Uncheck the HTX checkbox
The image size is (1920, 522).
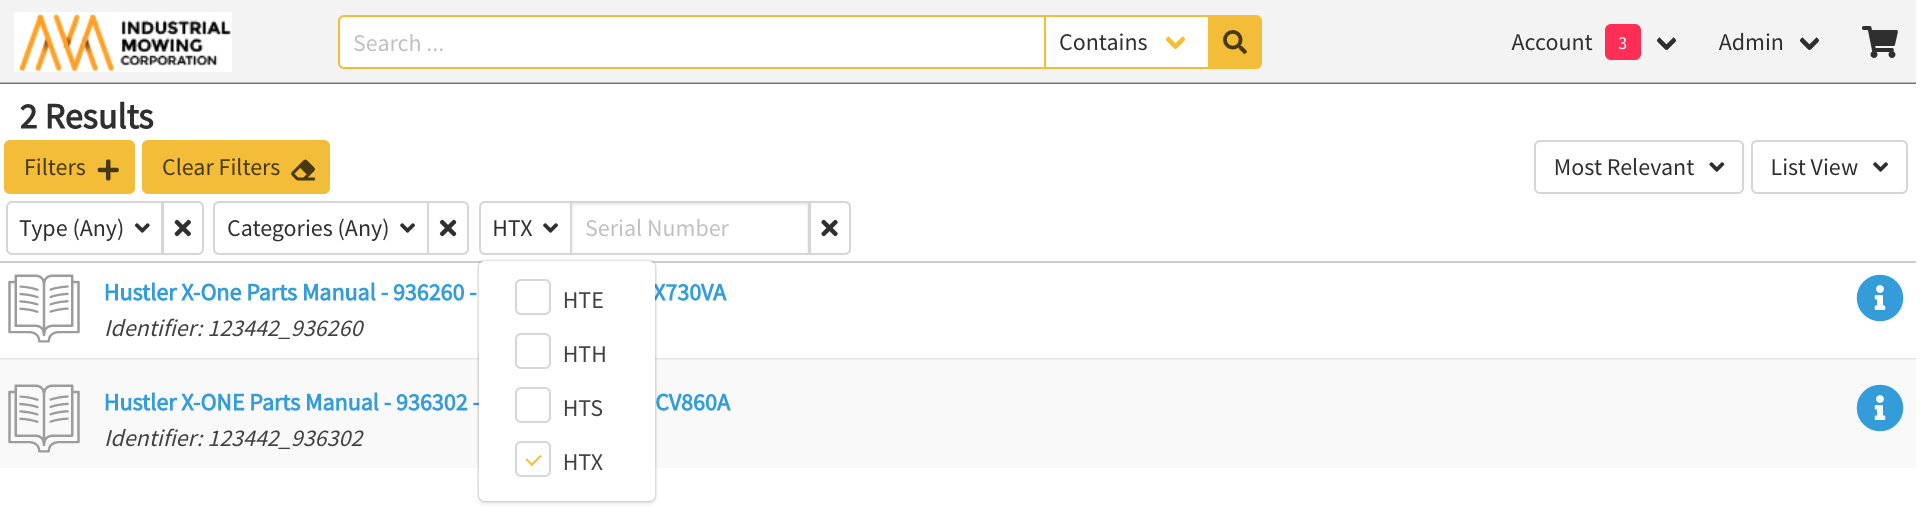(x=533, y=460)
